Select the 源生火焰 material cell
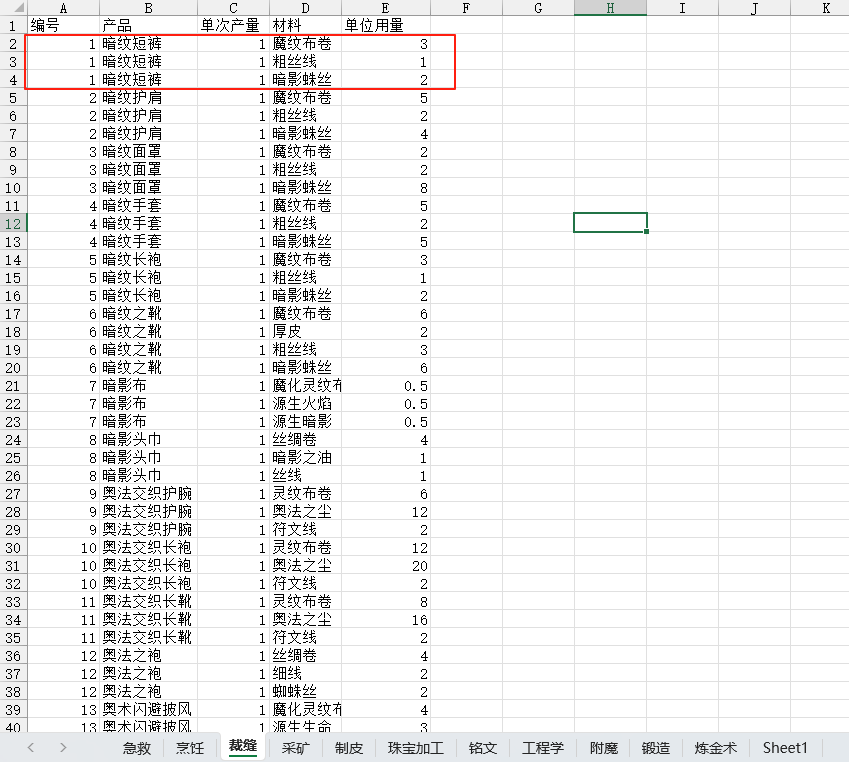Viewport: 849px width, 762px height. click(305, 404)
